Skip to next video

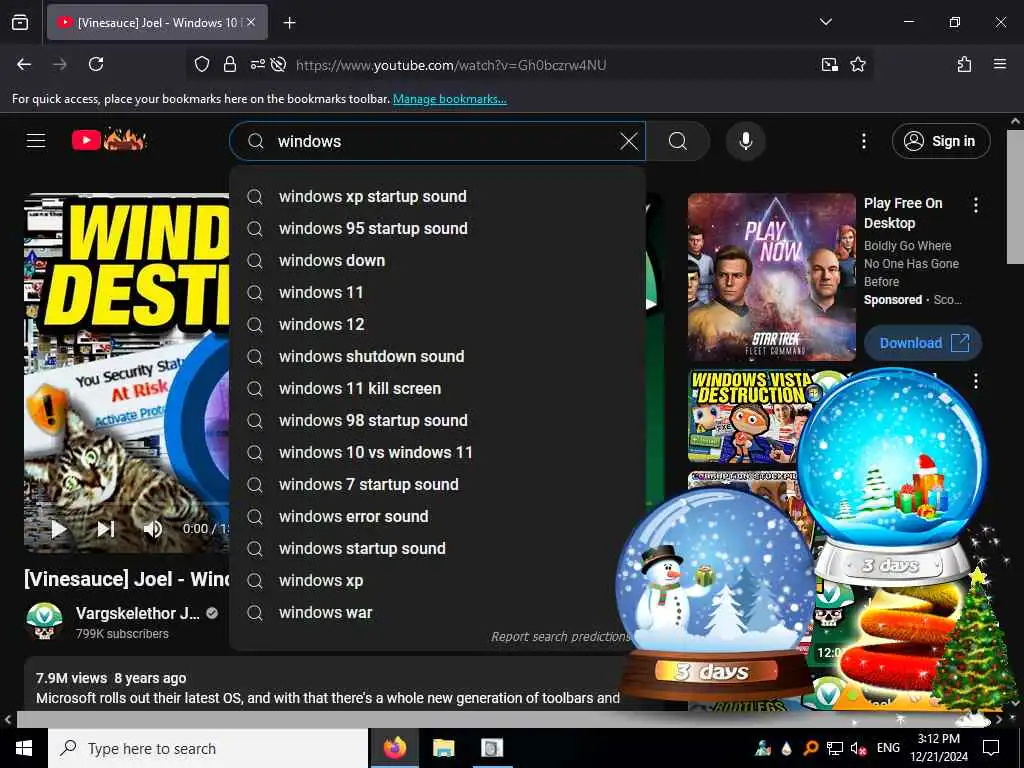[x=106, y=529]
